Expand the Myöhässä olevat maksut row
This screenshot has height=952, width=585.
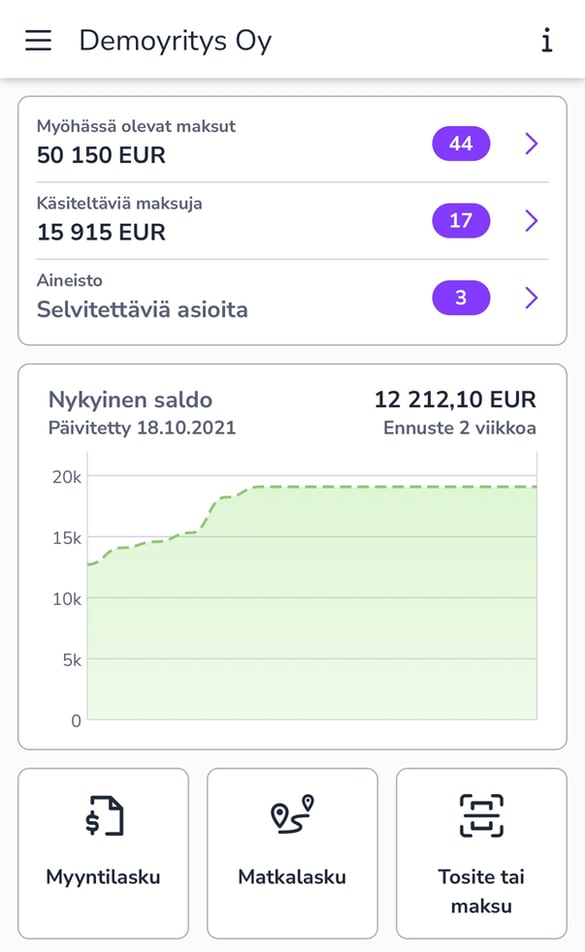pyautogui.click(x=531, y=143)
